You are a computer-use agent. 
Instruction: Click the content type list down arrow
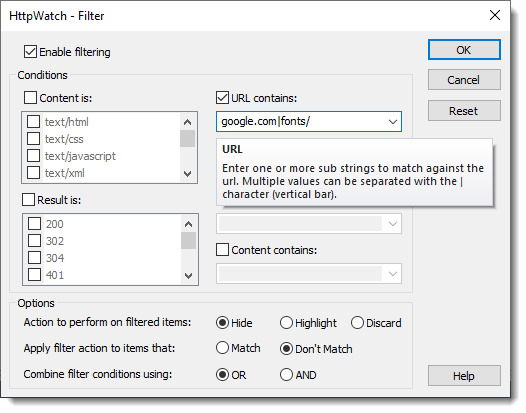click(x=188, y=174)
